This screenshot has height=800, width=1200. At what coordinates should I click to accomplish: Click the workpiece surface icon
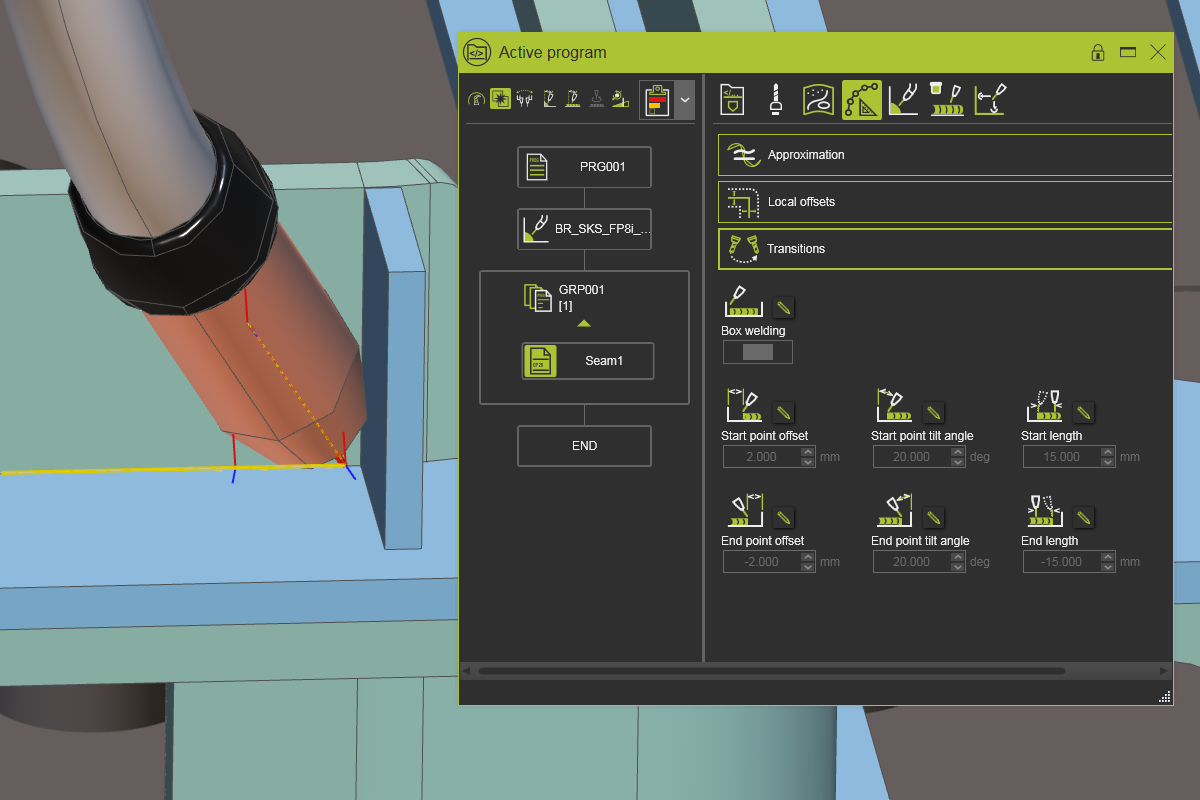pyautogui.click(x=817, y=99)
